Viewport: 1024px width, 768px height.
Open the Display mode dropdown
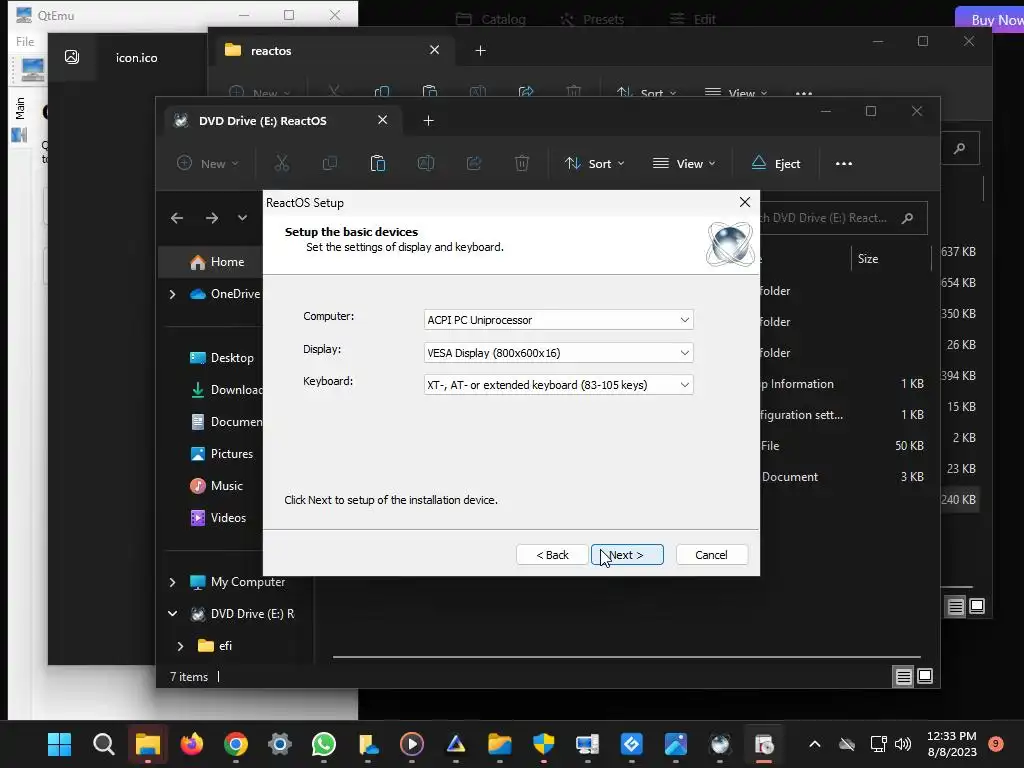pyautogui.click(x=558, y=353)
